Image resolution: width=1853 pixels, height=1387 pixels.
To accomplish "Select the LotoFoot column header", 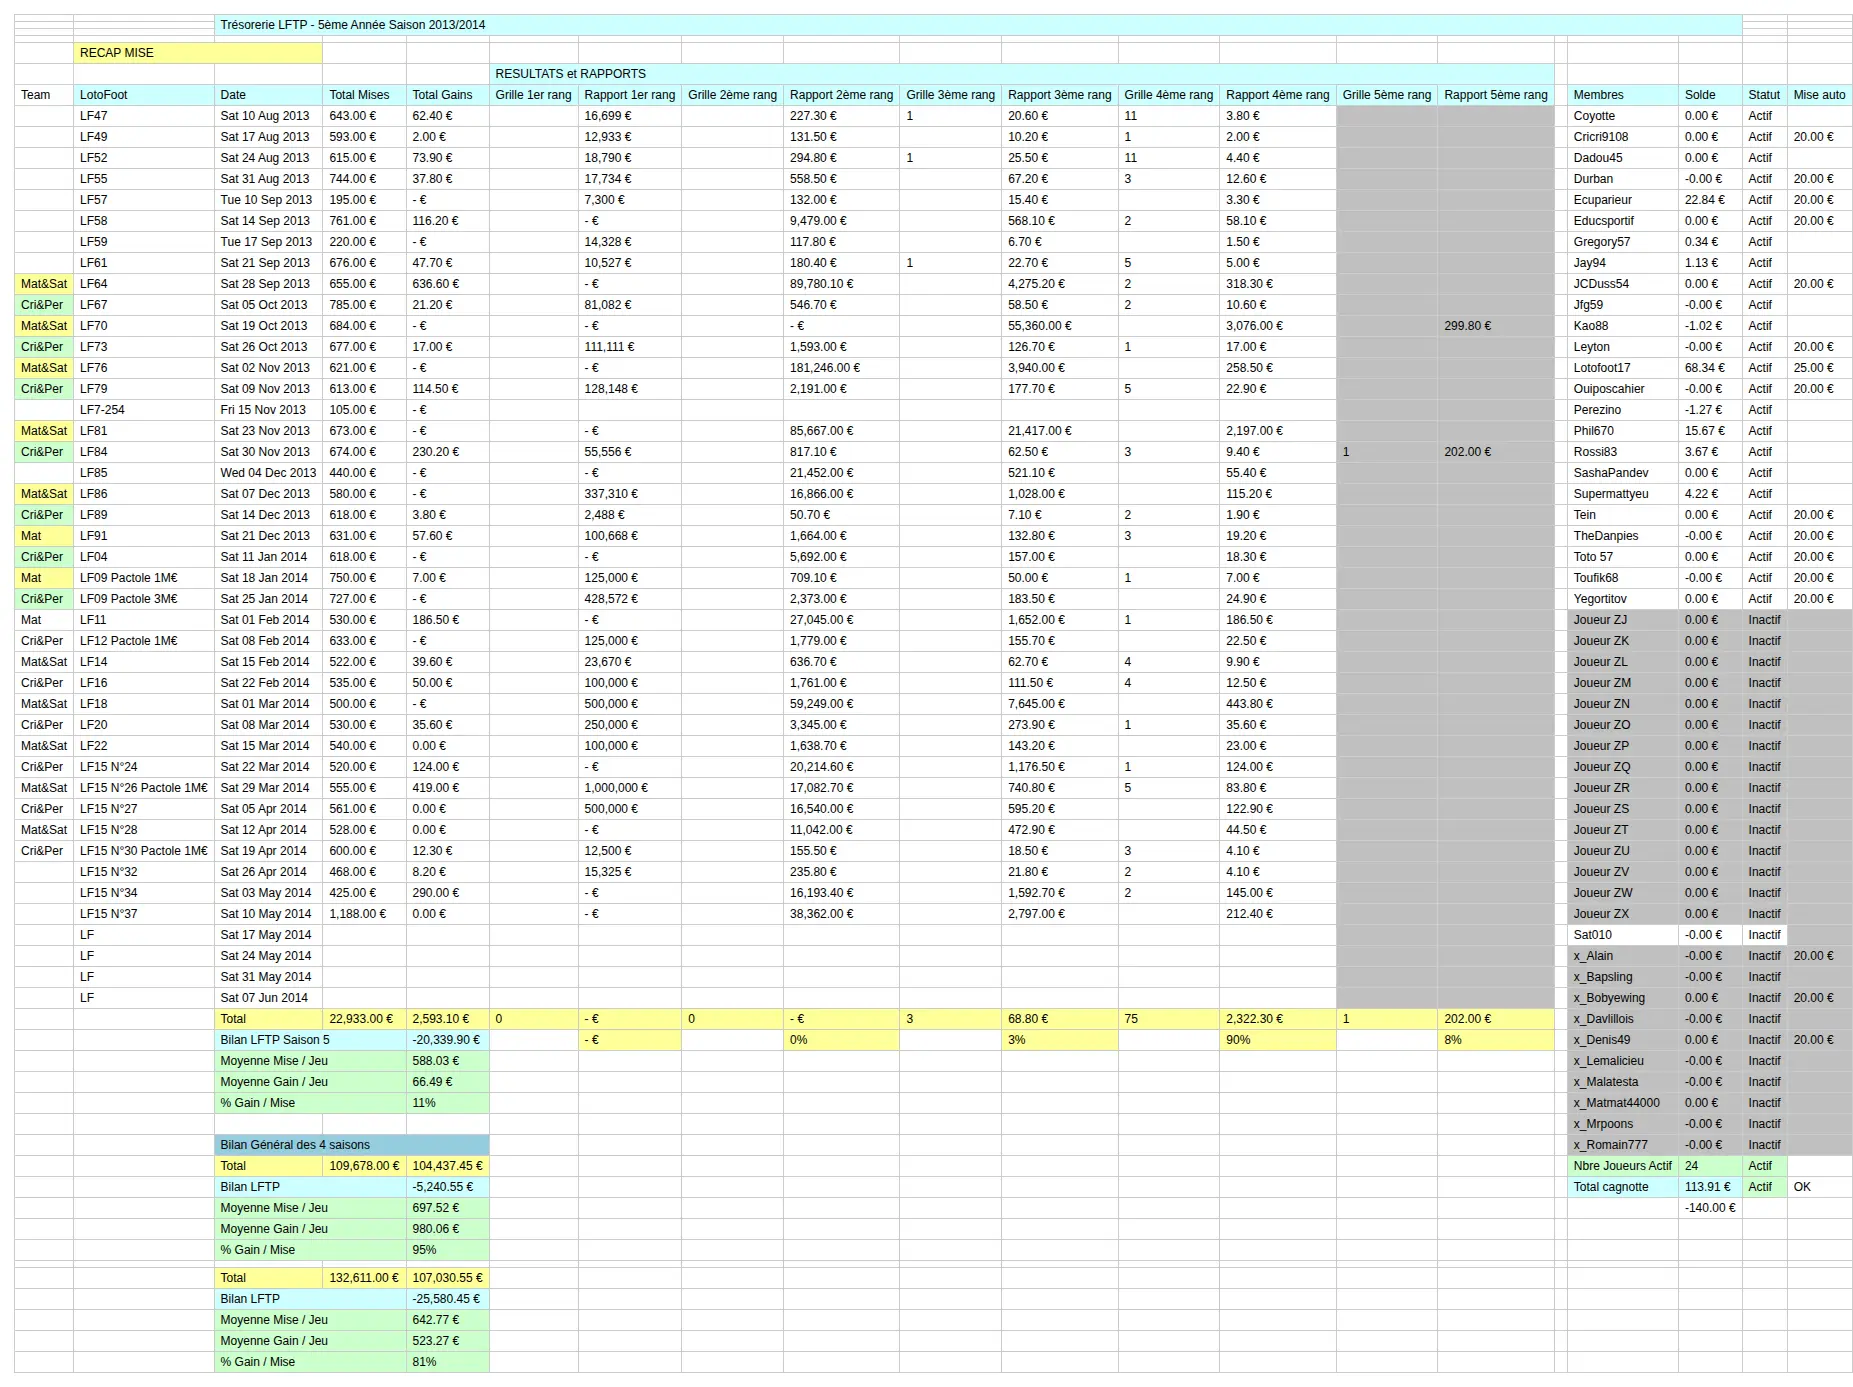I will coord(144,95).
